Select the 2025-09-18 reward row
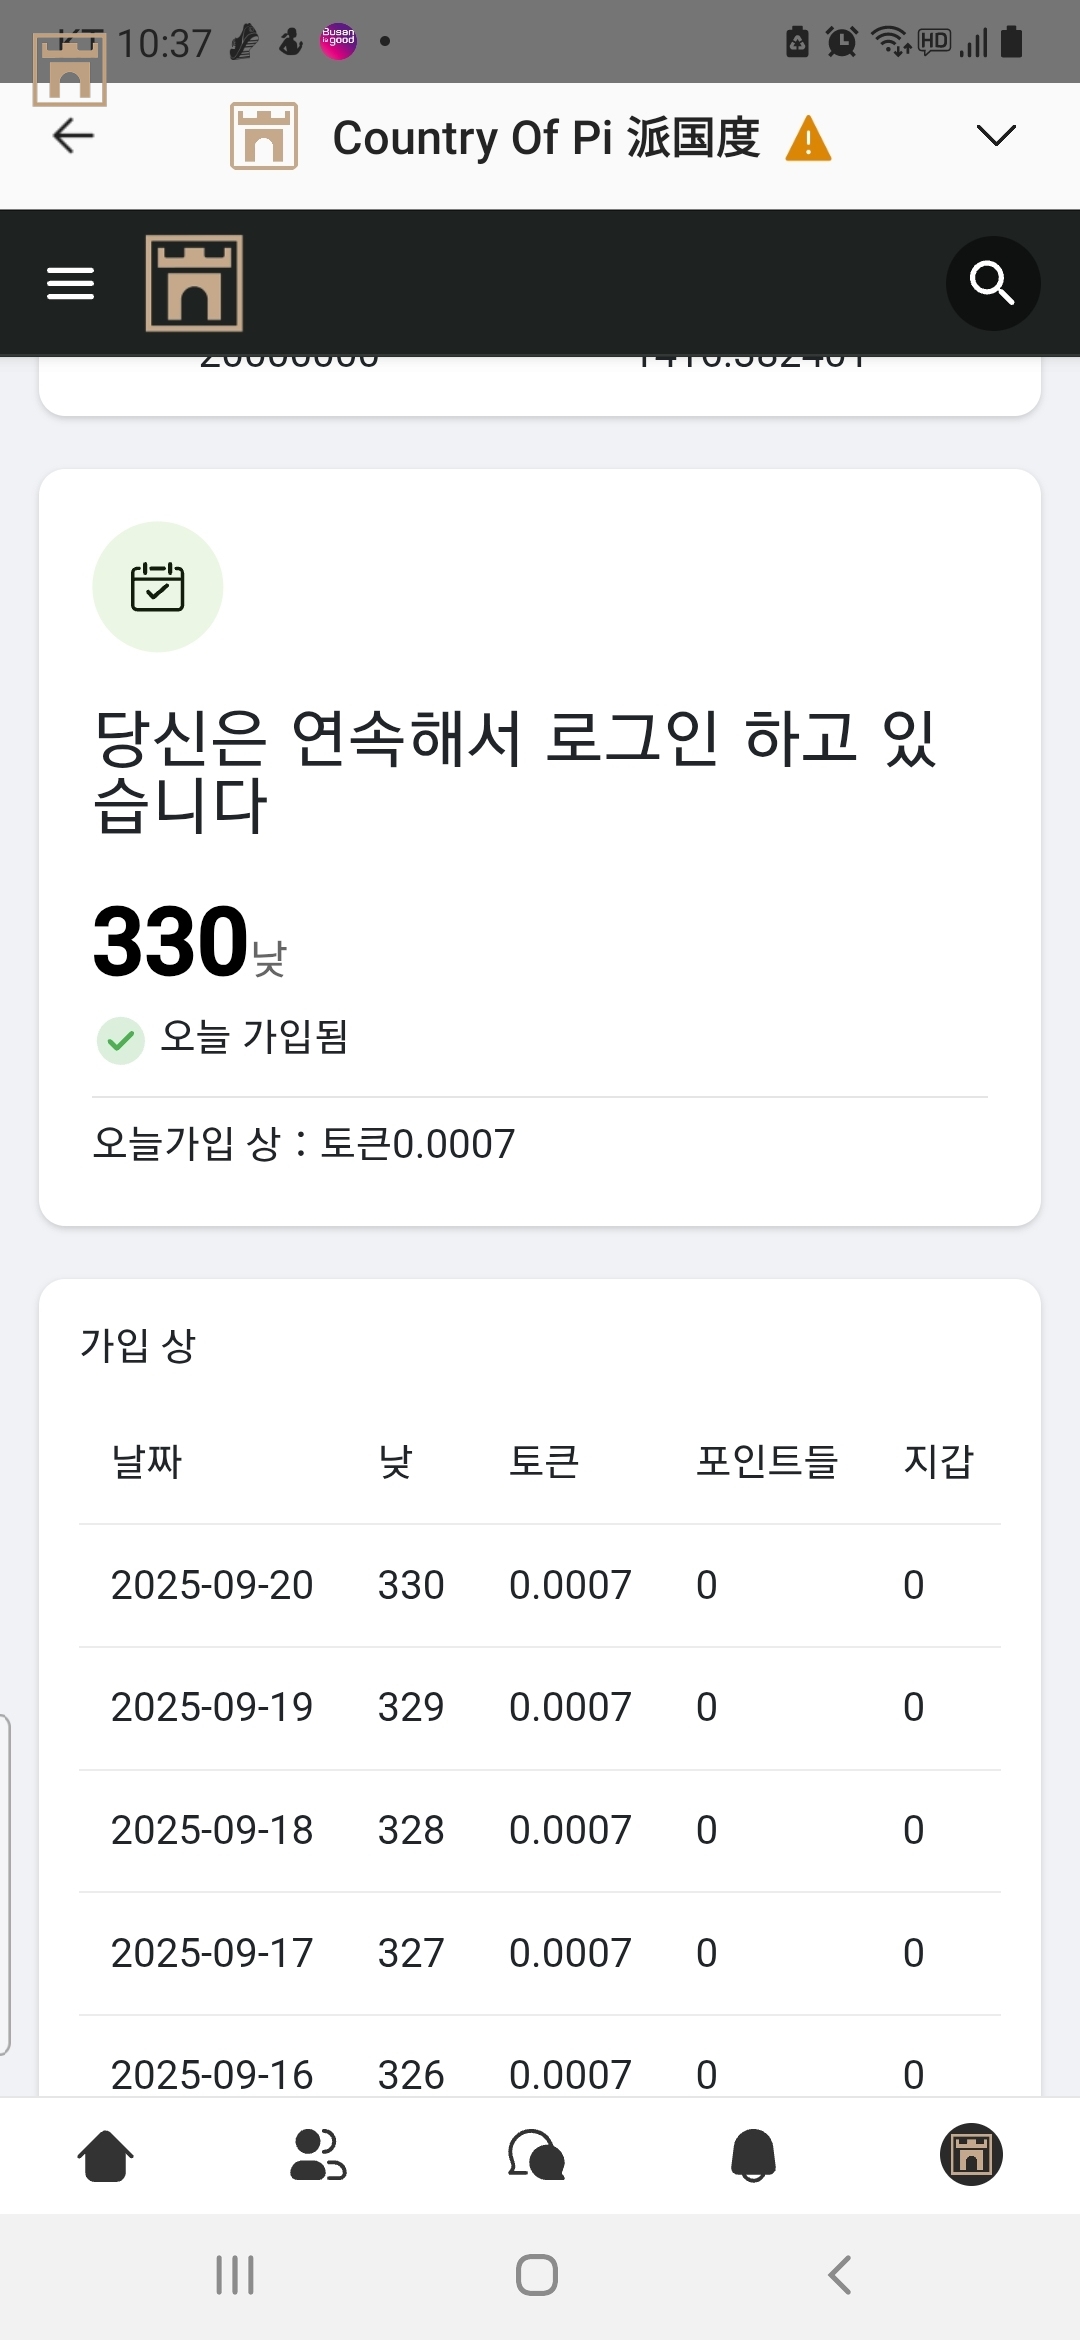Image resolution: width=1080 pixels, height=2340 pixels. point(540,1830)
